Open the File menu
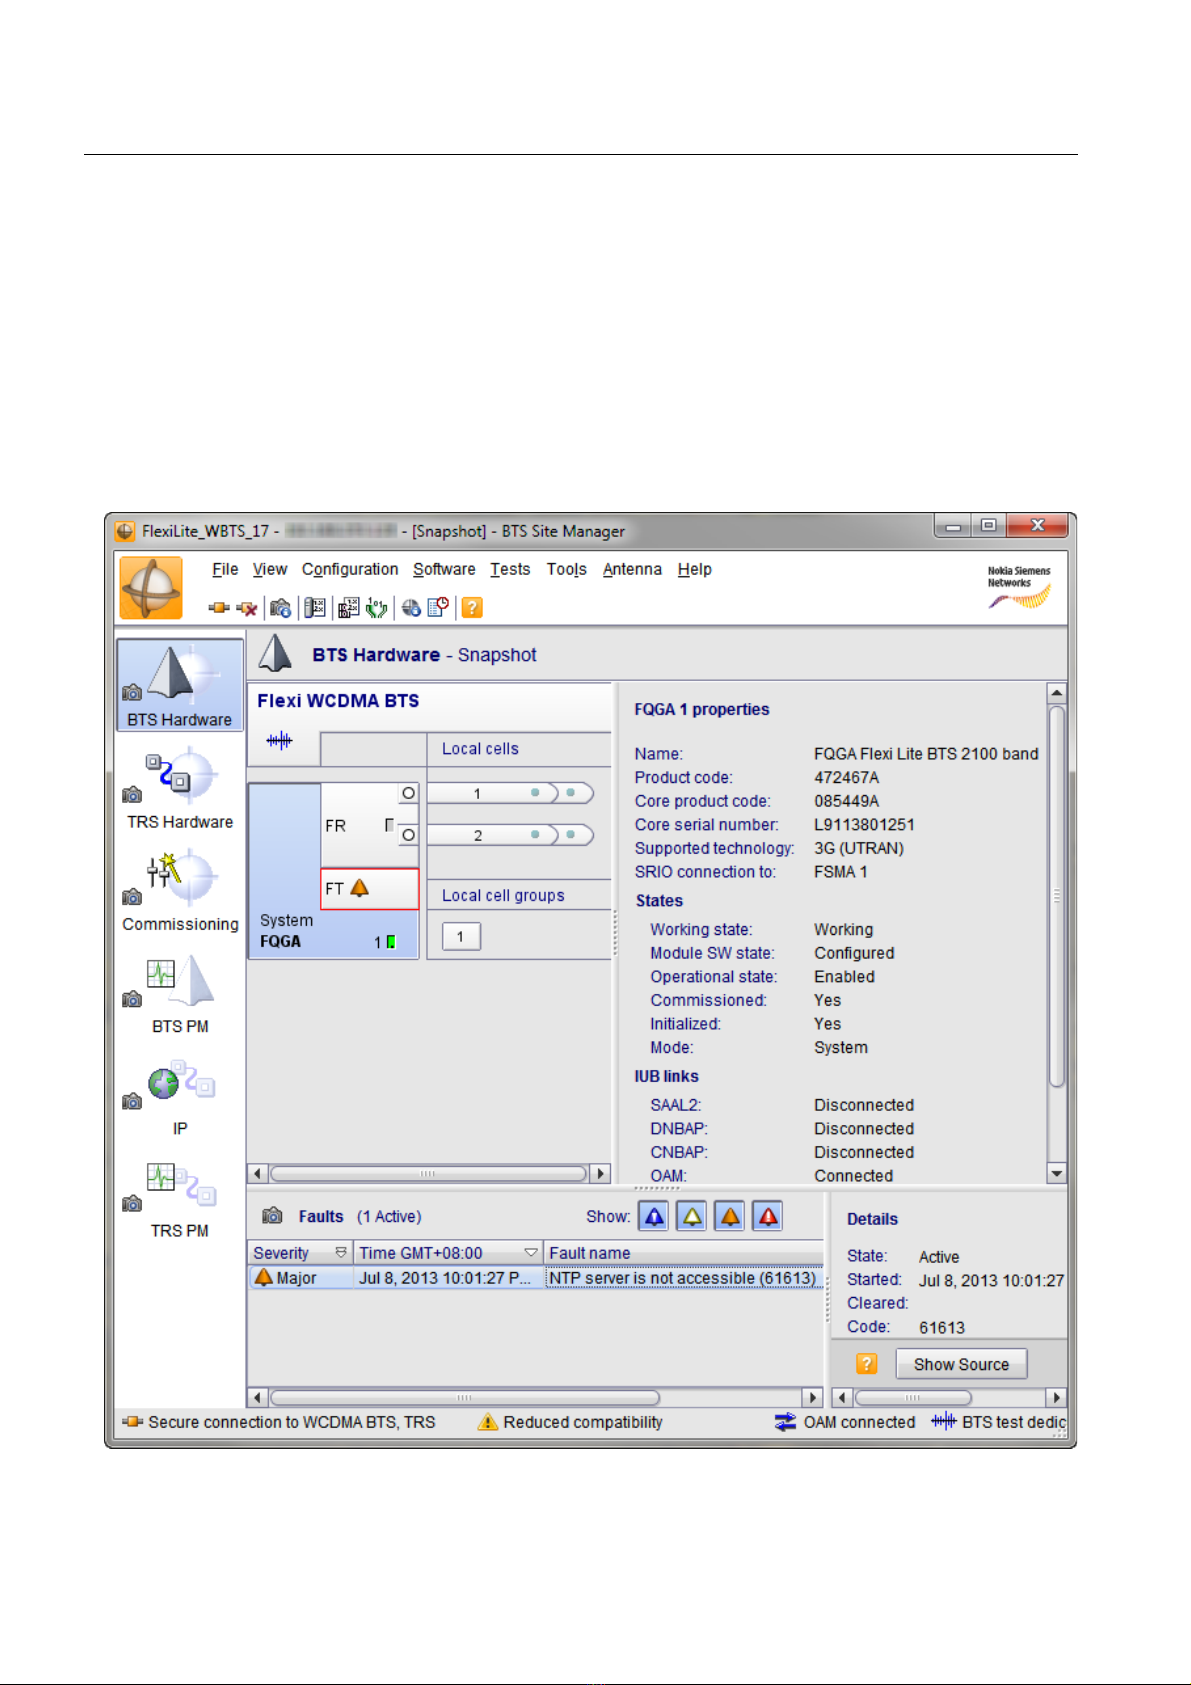Image resolution: width=1191 pixels, height=1685 pixels. (x=225, y=569)
